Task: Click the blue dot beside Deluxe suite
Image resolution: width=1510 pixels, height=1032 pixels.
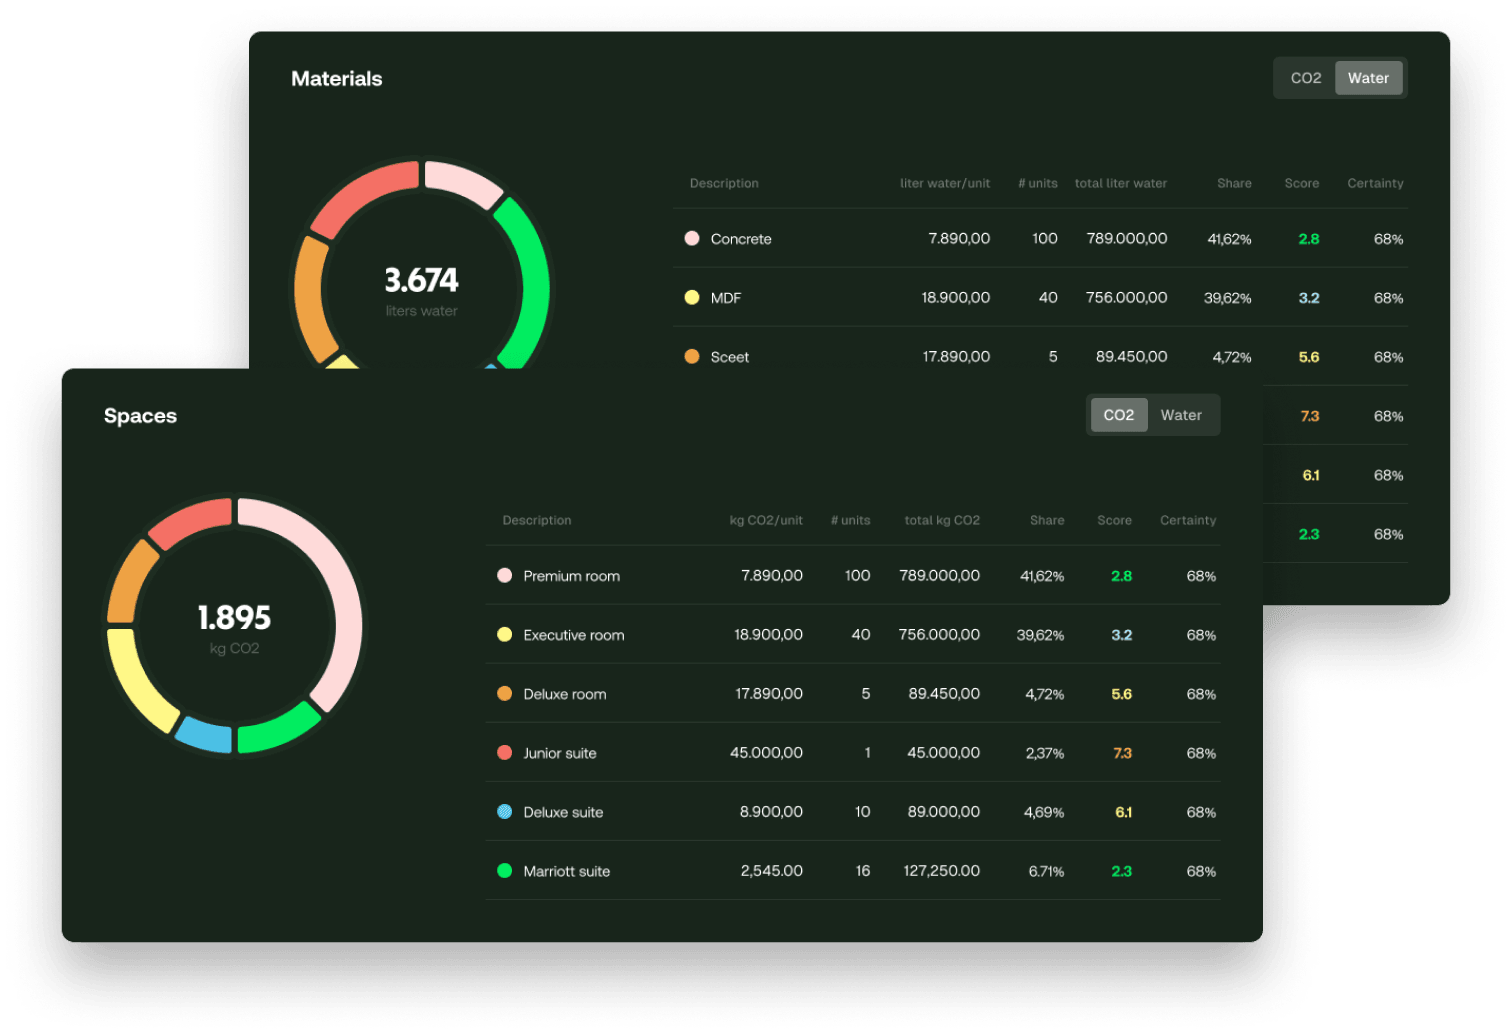Action: (504, 811)
